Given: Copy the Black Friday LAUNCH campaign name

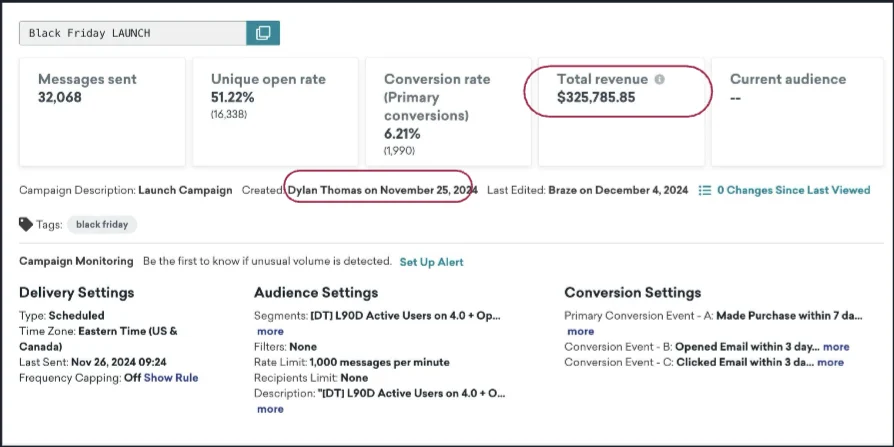Looking at the screenshot, I should [x=263, y=33].
